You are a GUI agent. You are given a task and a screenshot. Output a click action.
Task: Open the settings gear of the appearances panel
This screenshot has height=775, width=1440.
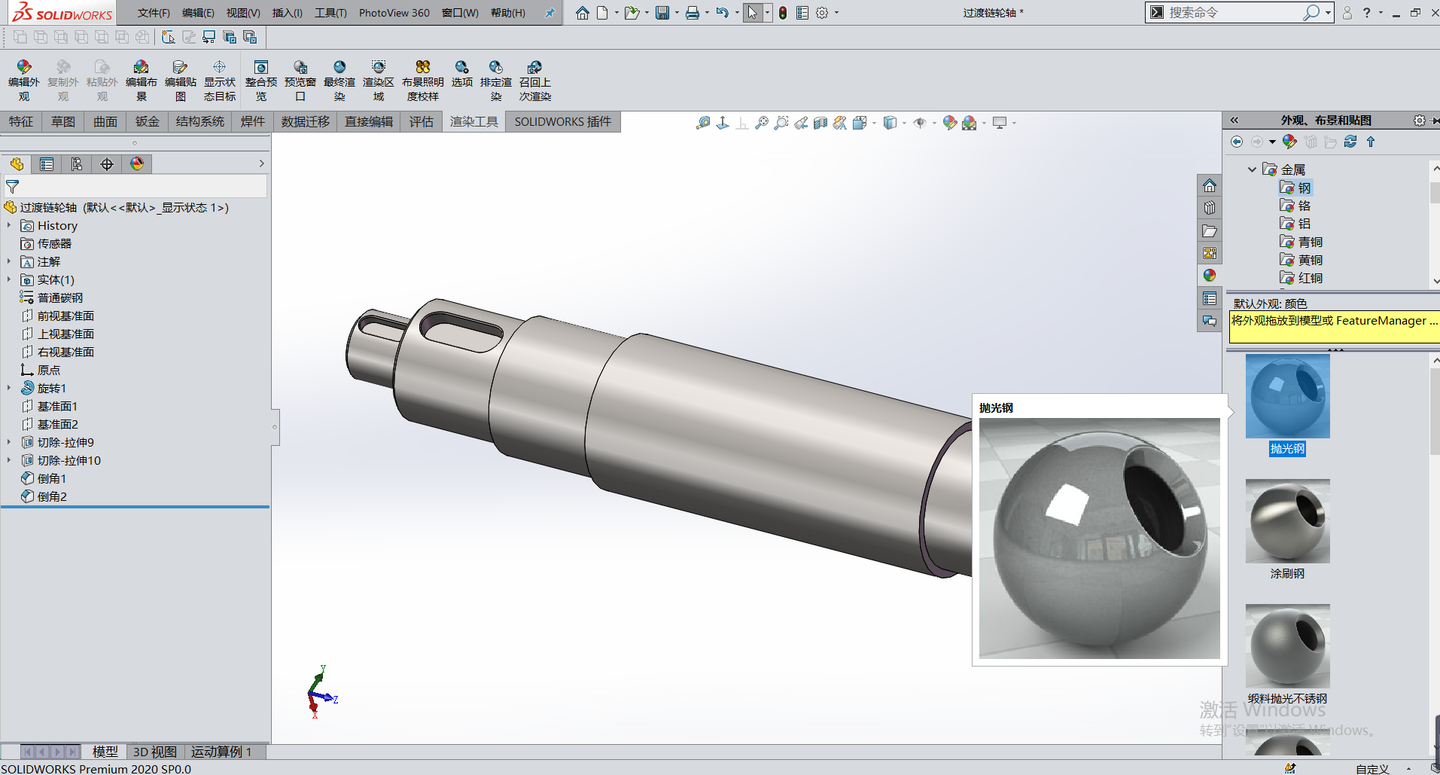click(1419, 120)
